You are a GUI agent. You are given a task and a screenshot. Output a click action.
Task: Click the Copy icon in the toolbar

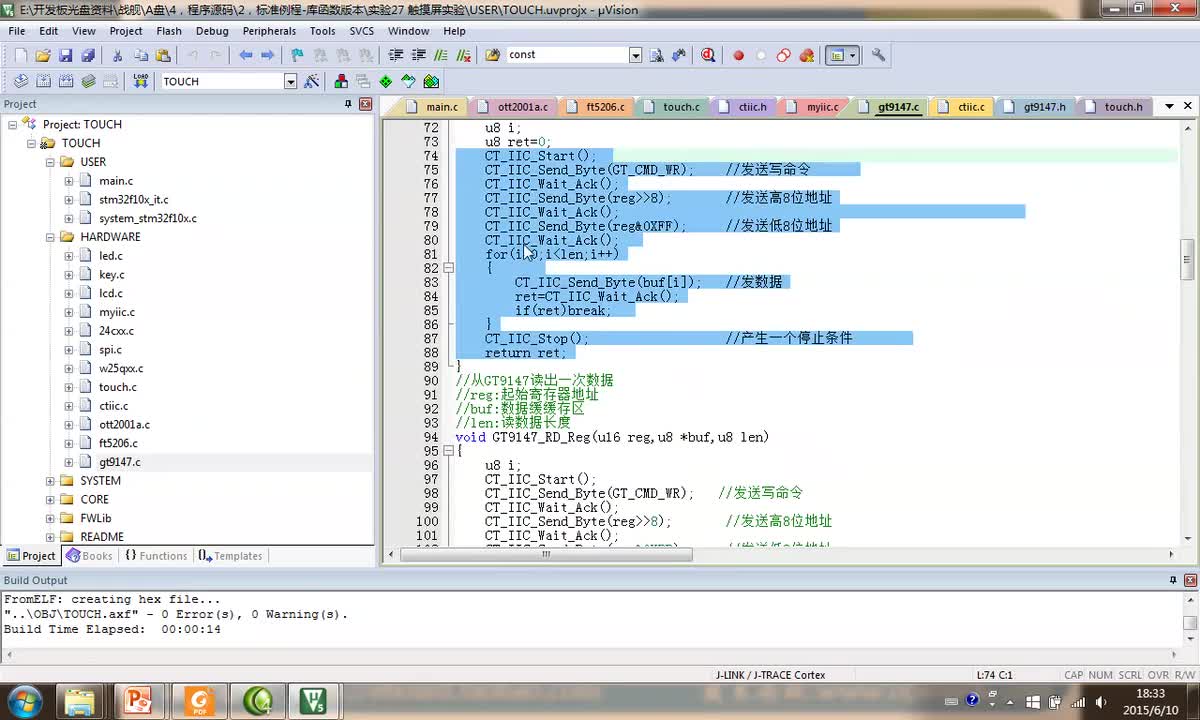tap(141, 55)
